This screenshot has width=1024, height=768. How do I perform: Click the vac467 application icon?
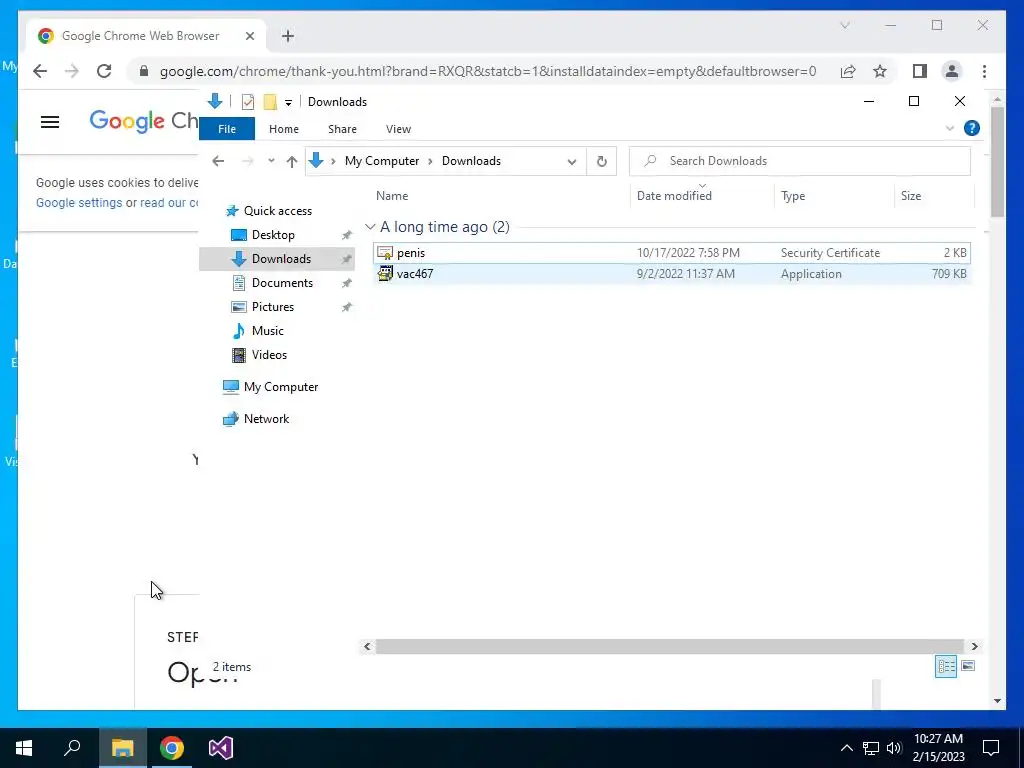385,274
